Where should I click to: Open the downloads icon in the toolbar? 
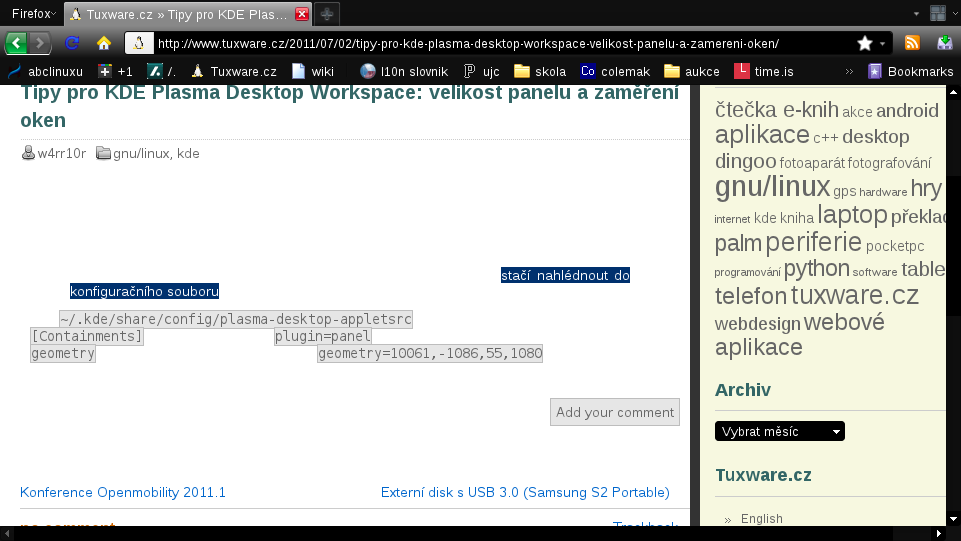coord(944,43)
